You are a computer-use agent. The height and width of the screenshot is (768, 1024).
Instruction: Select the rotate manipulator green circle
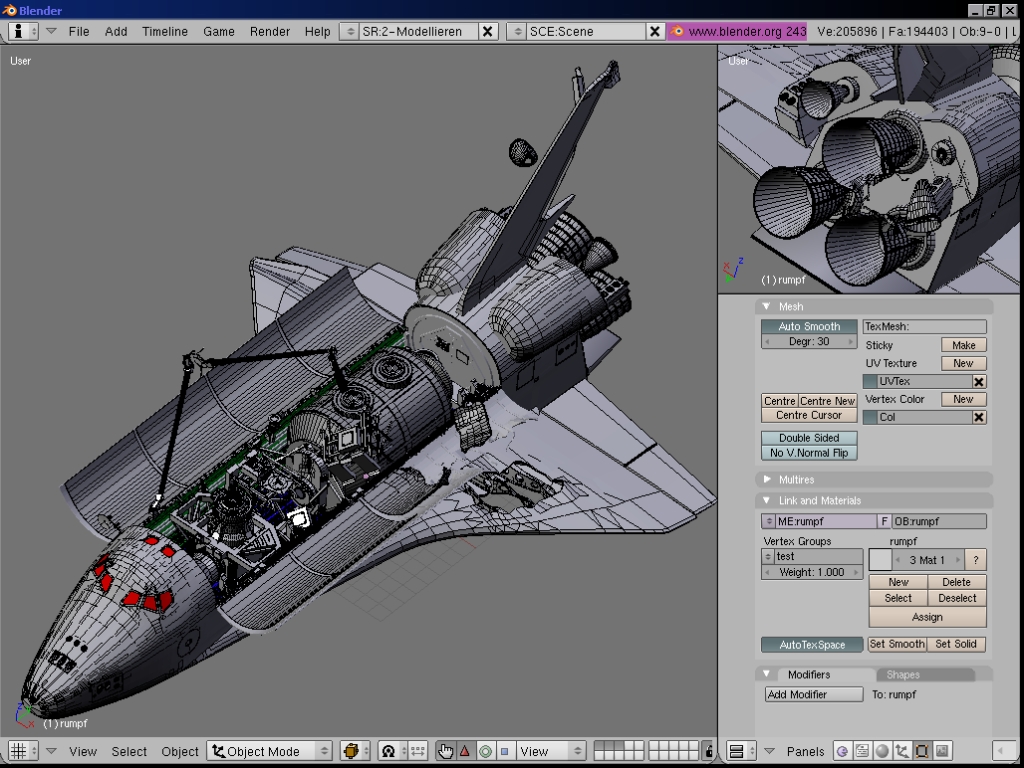tap(487, 751)
